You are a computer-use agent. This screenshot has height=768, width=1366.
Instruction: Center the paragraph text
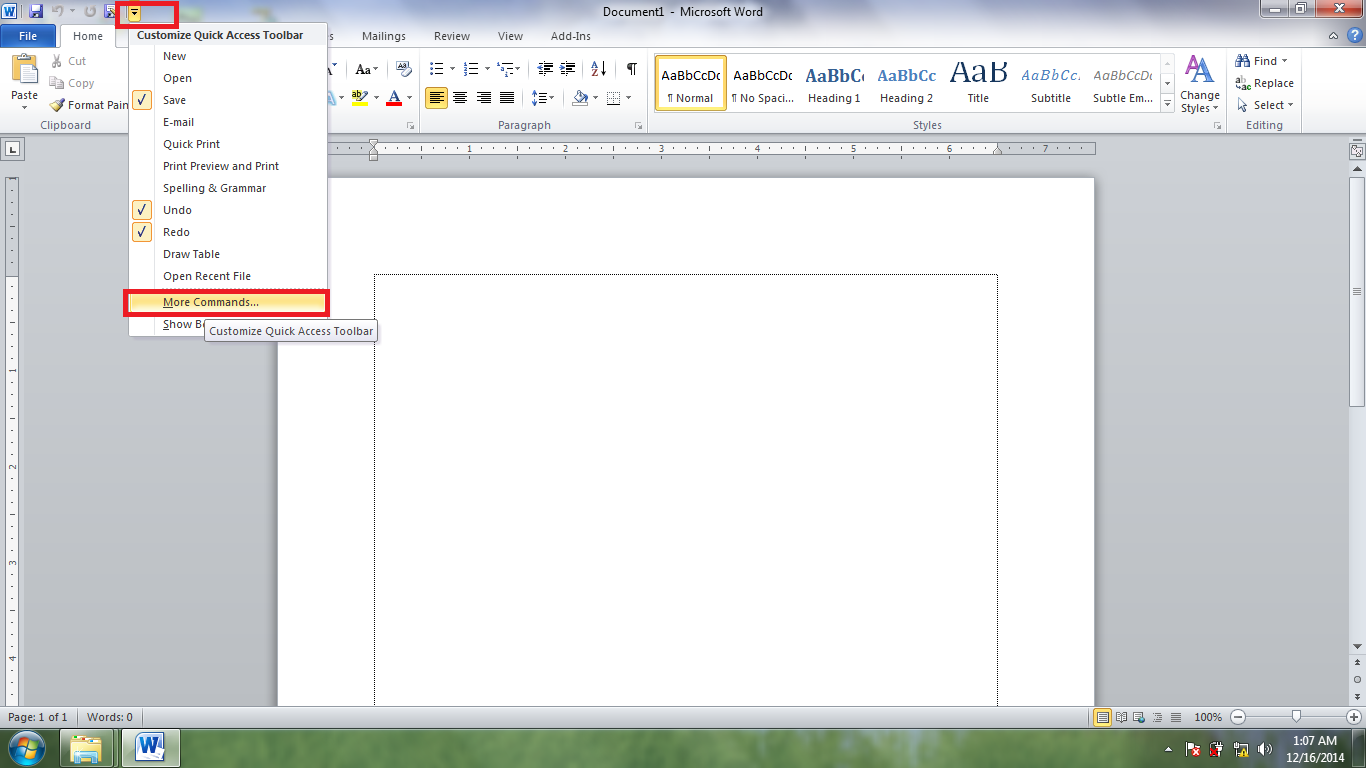click(460, 98)
